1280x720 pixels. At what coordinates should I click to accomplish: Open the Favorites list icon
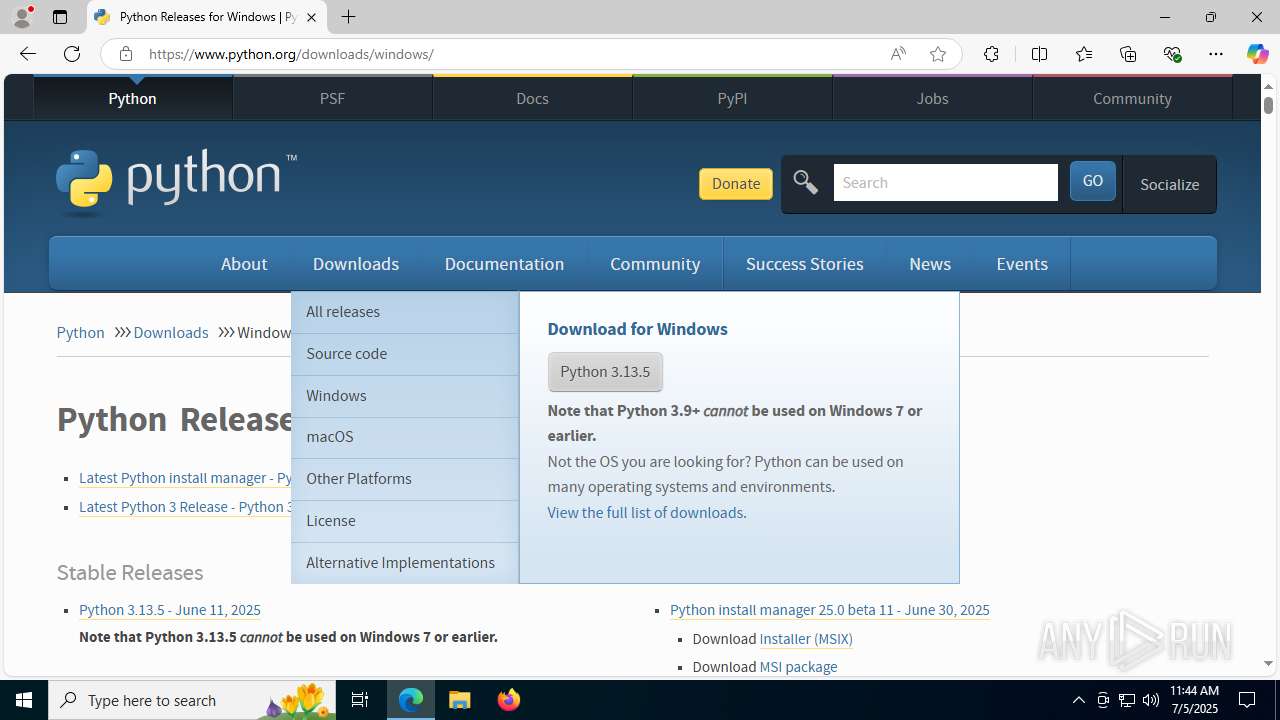pos(1084,54)
